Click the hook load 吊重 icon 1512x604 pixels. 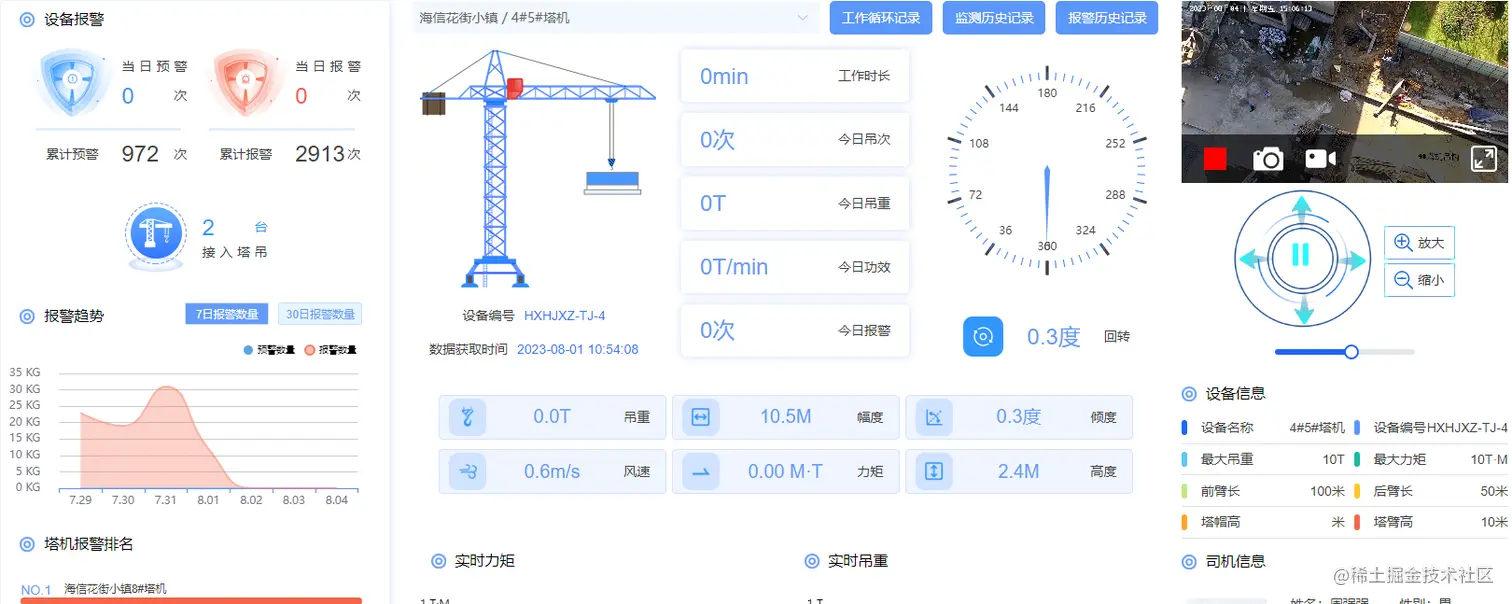tap(467, 417)
